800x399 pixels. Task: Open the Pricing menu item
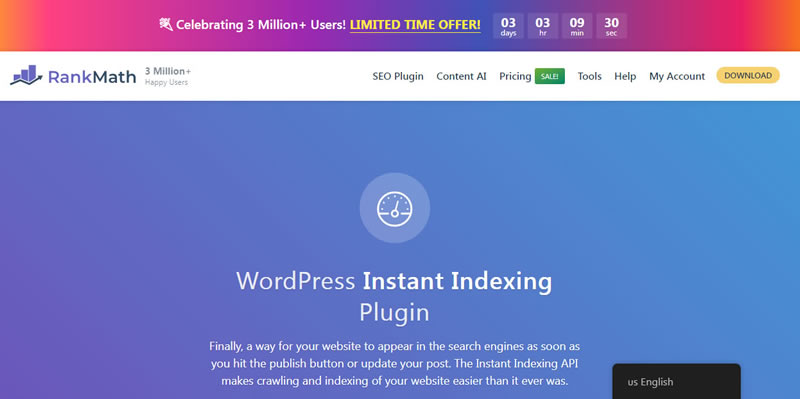pos(515,76)
